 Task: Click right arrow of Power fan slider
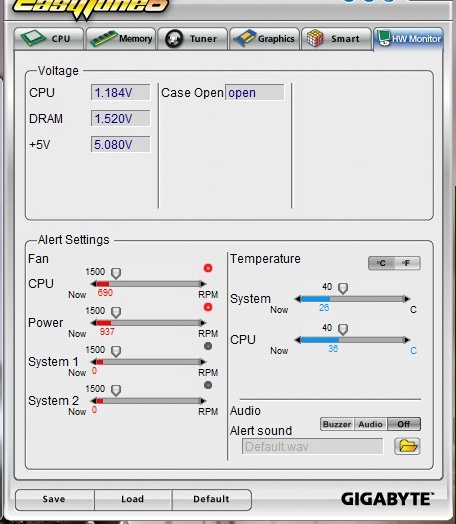203,323
